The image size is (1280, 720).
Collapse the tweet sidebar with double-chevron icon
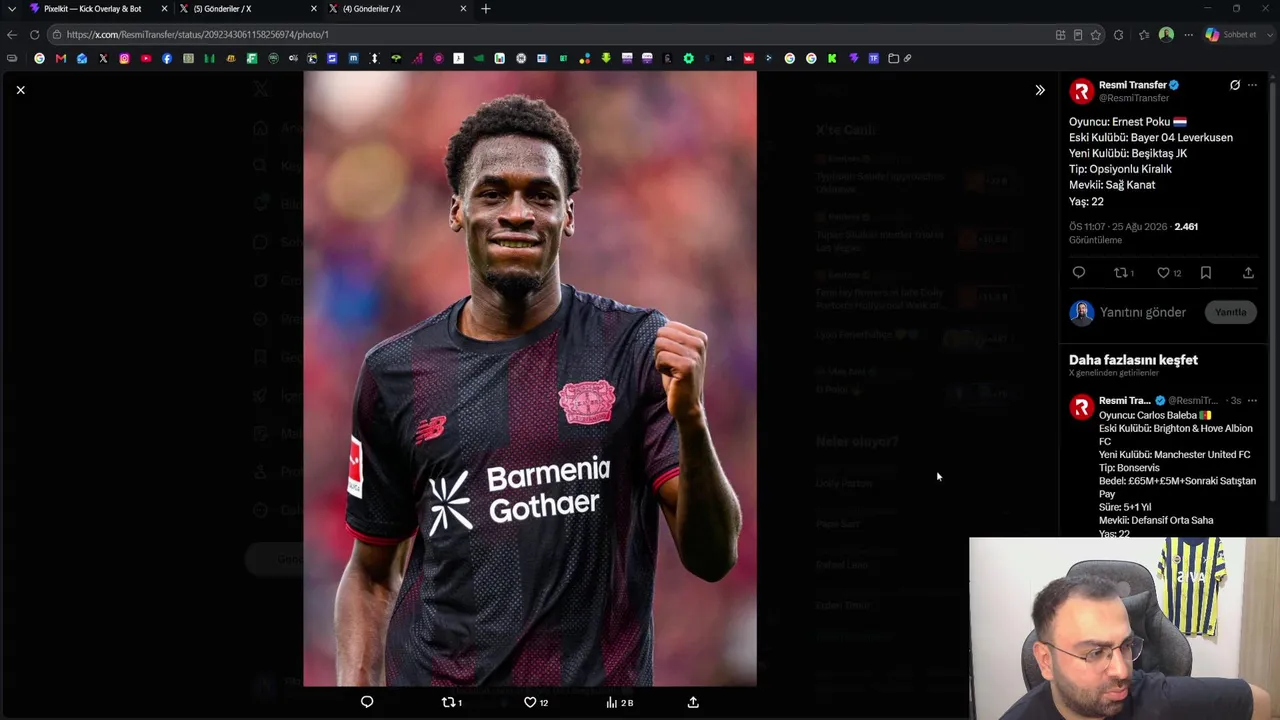pyautogui.click(x=1040, y=90)
